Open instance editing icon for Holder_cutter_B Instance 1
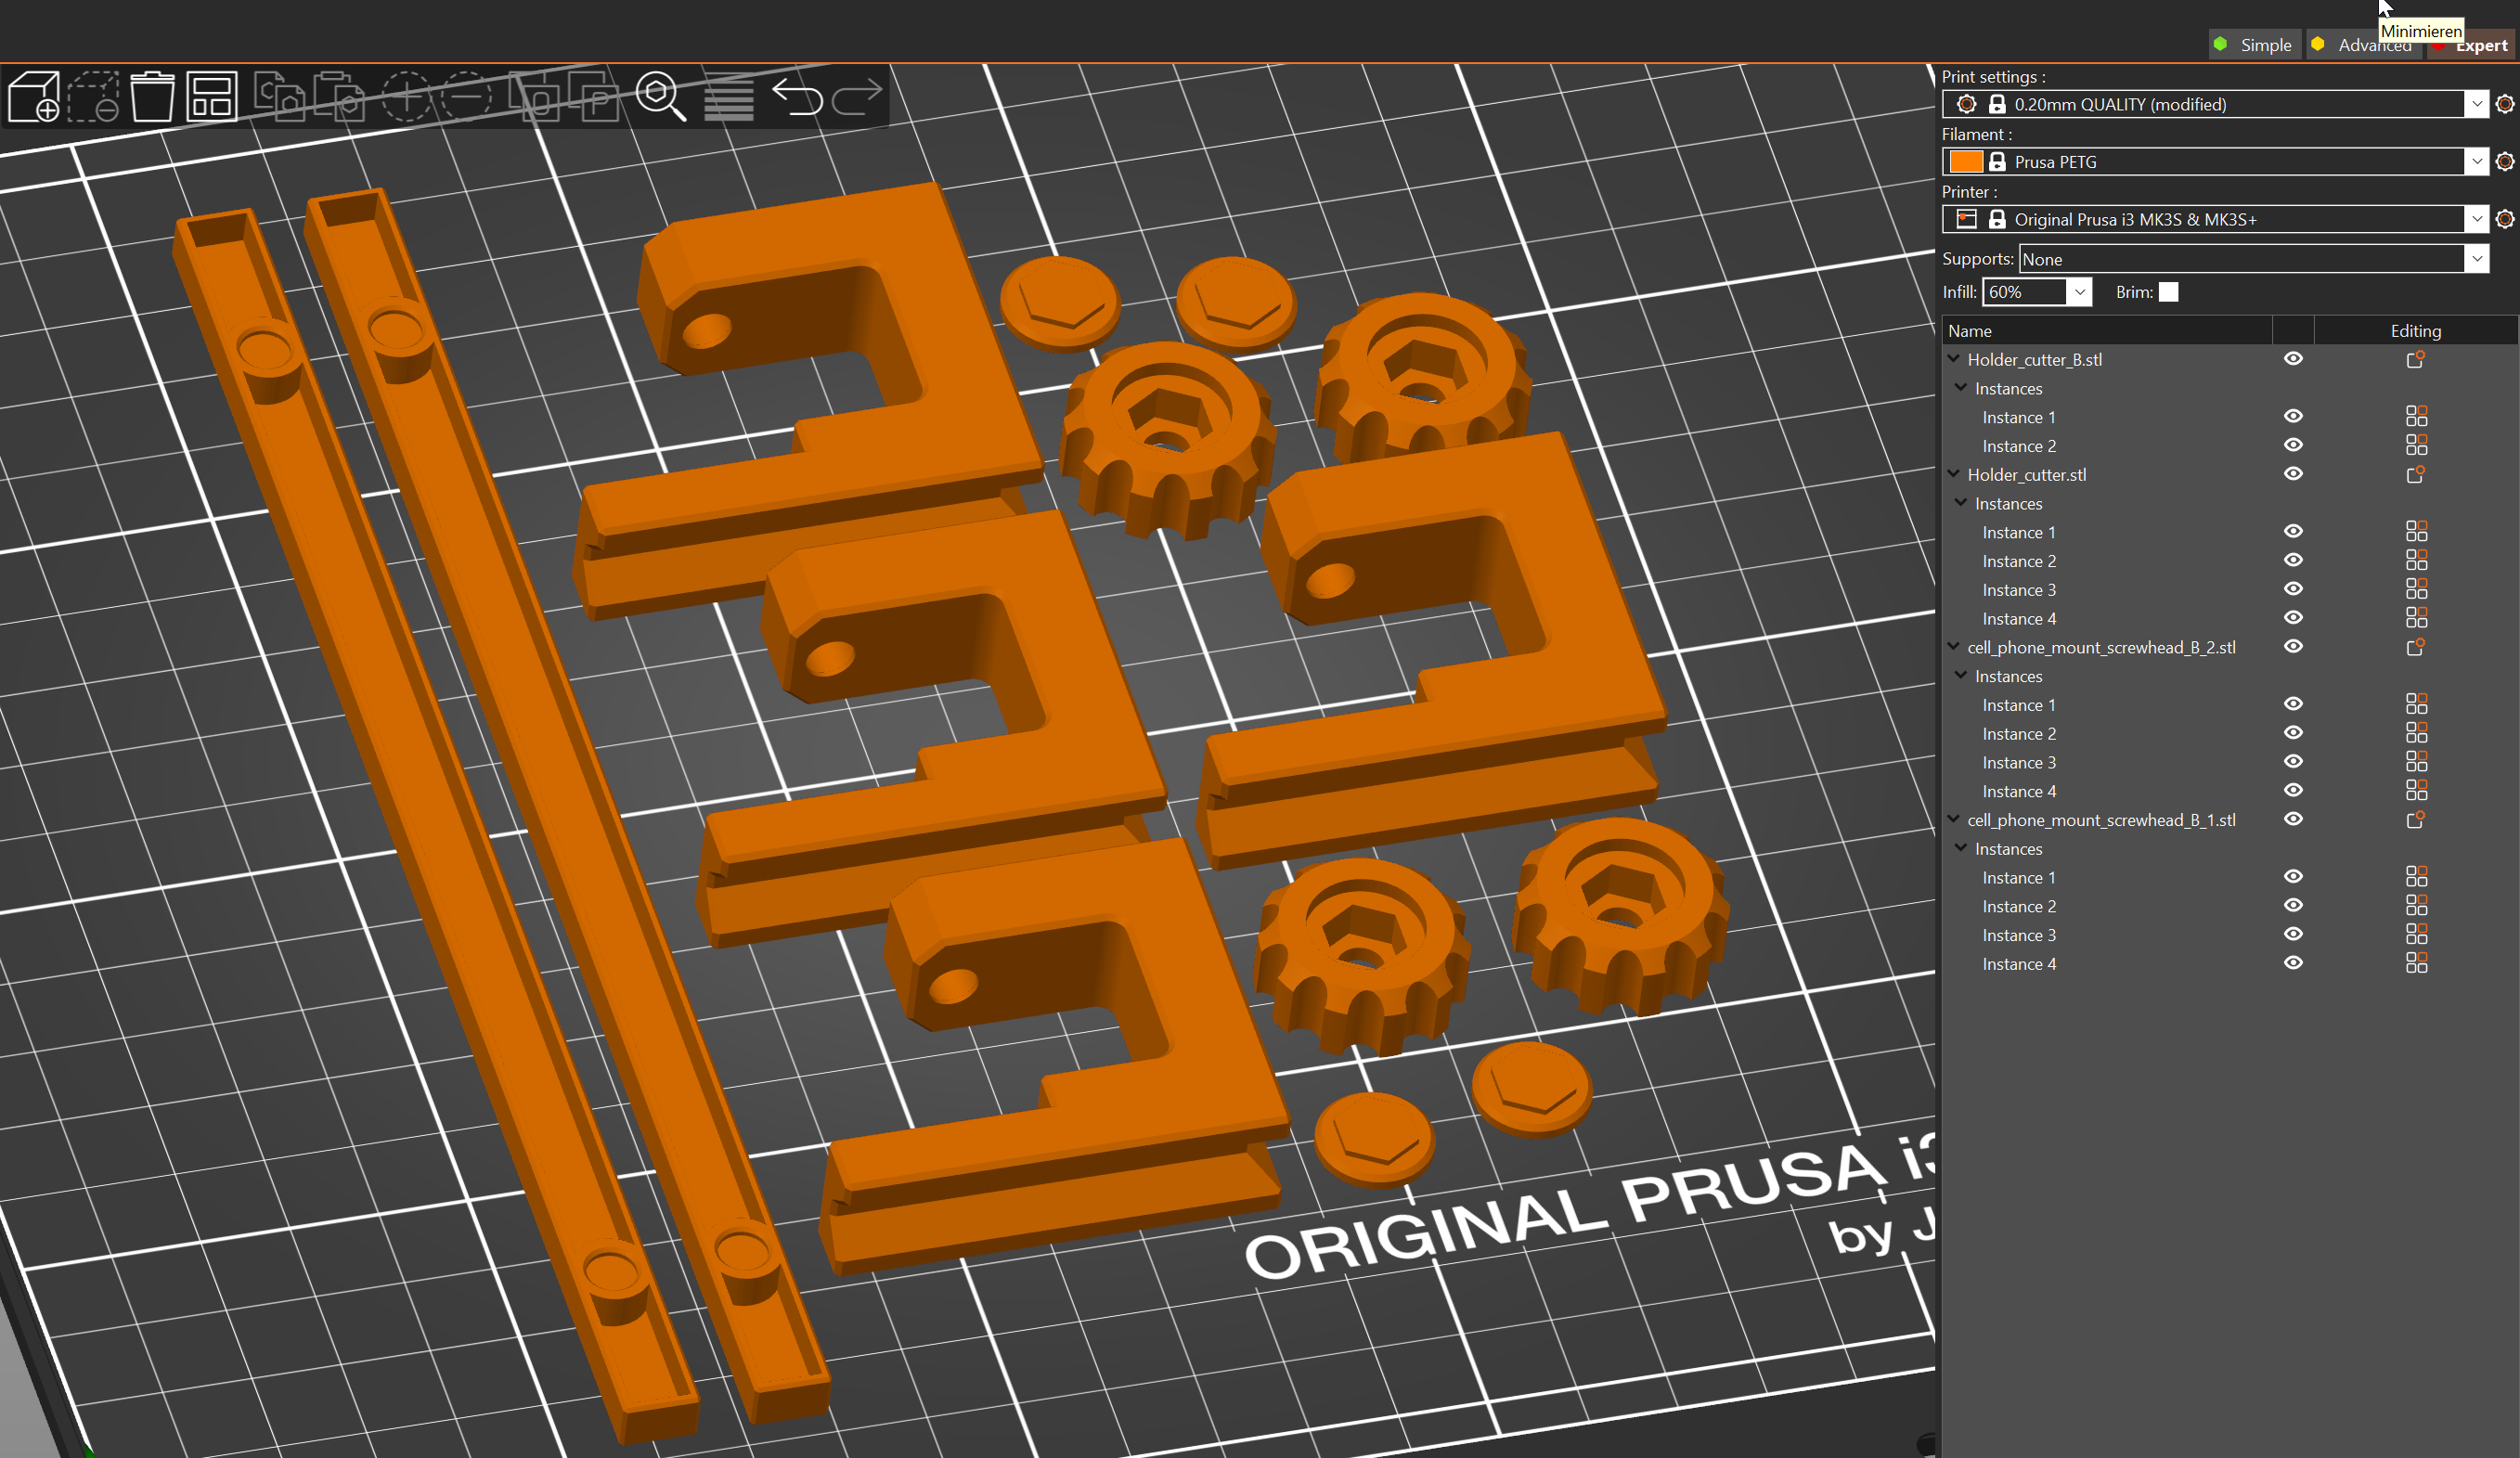This screenshot has height=1458, width=2520. (x=2416, y=417)
